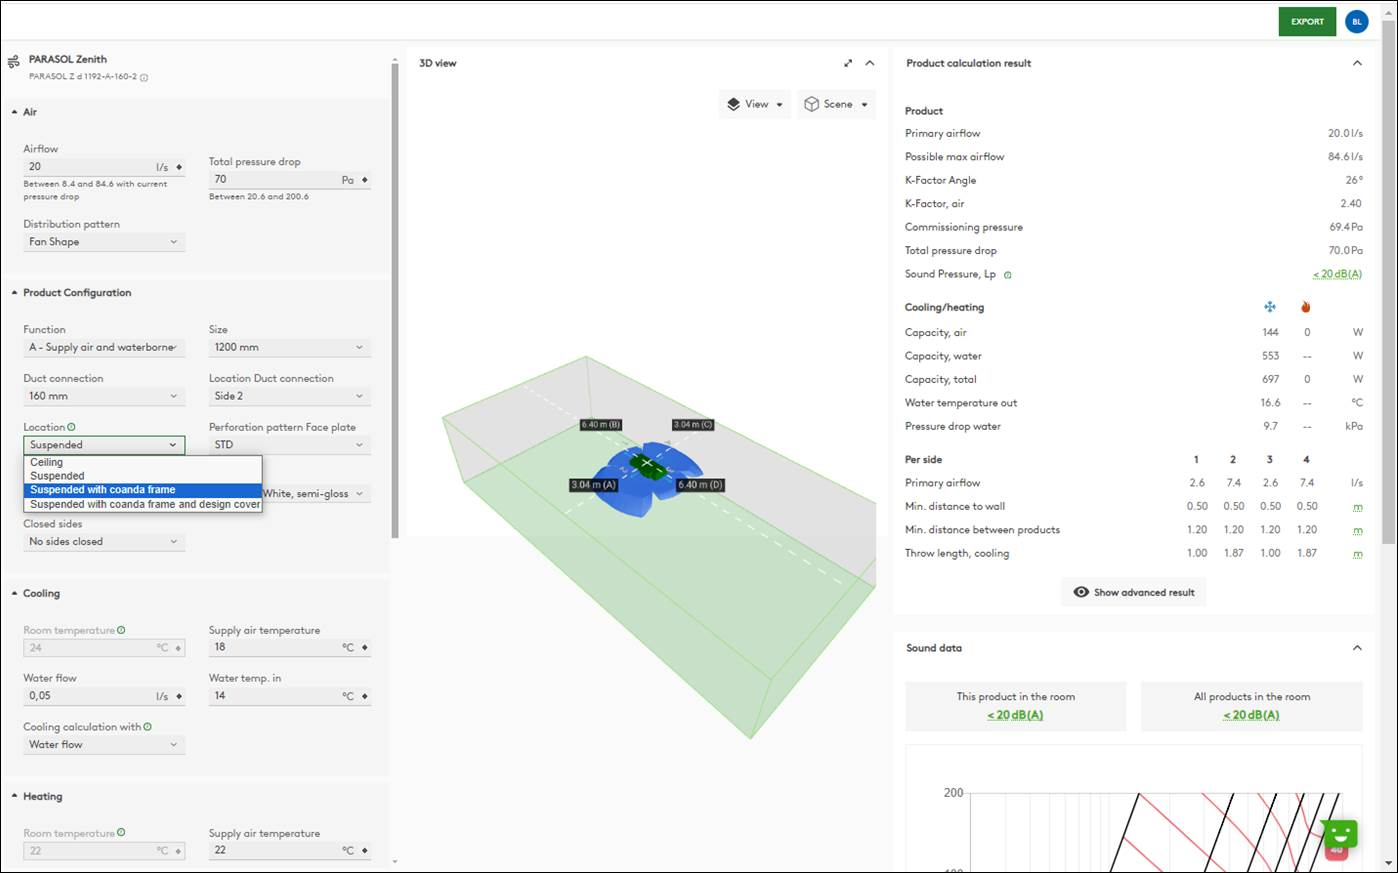Click the BL user avatar in the top bar
The image size is (1398, 873).
(x=1356, y=21)
